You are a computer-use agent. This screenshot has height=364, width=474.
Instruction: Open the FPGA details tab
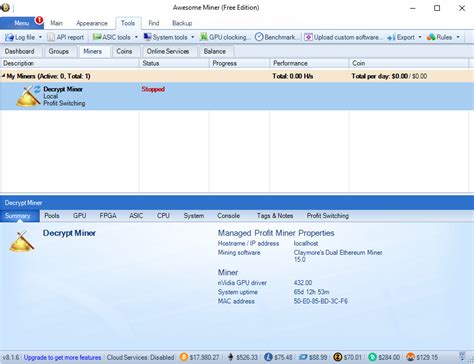[108, 216]
